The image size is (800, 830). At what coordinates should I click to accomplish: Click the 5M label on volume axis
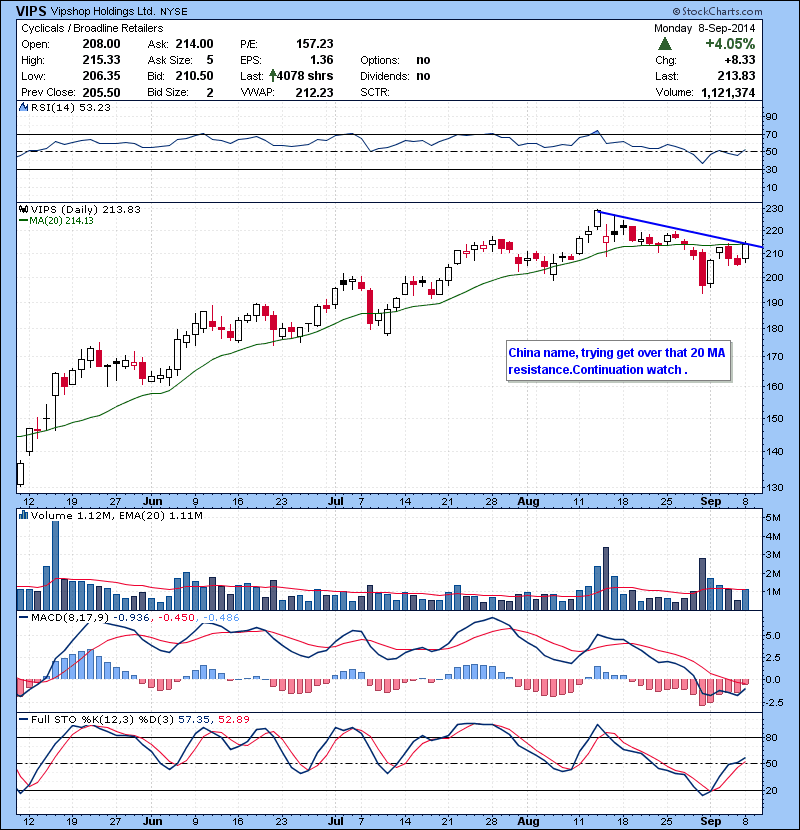point(773,517)
